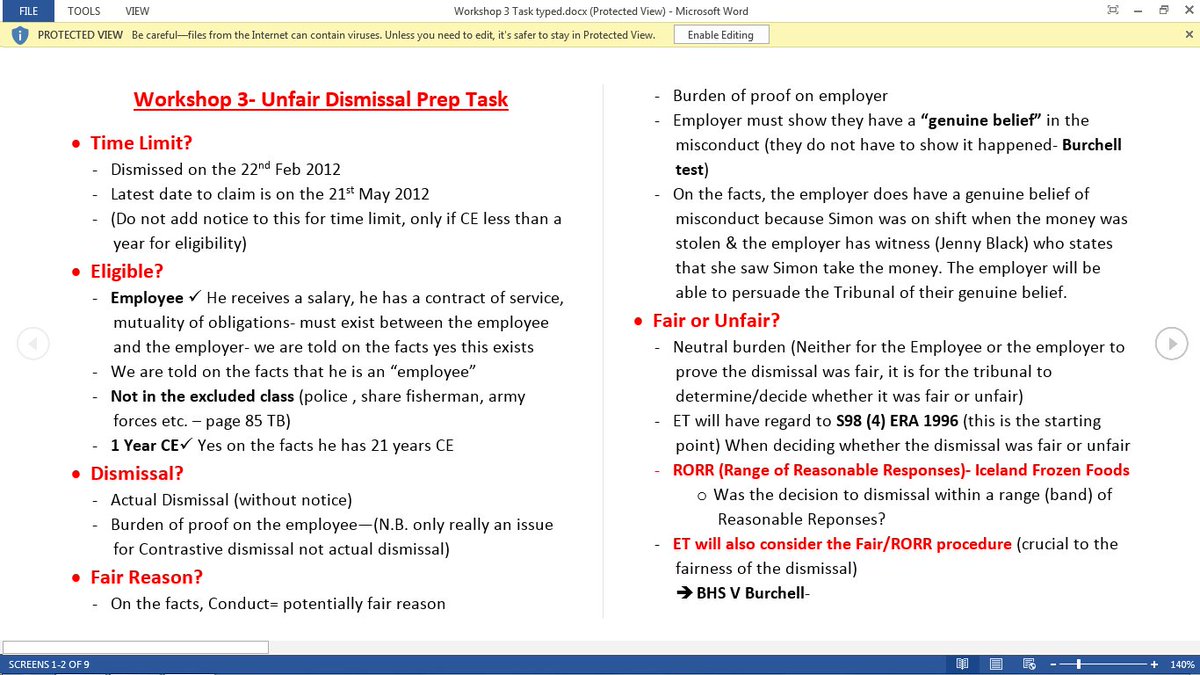Open zoom dialog via 140% label
The width and height of the screenshot is (1200, 675).
pyautogui.click(x=1181, y=664)
